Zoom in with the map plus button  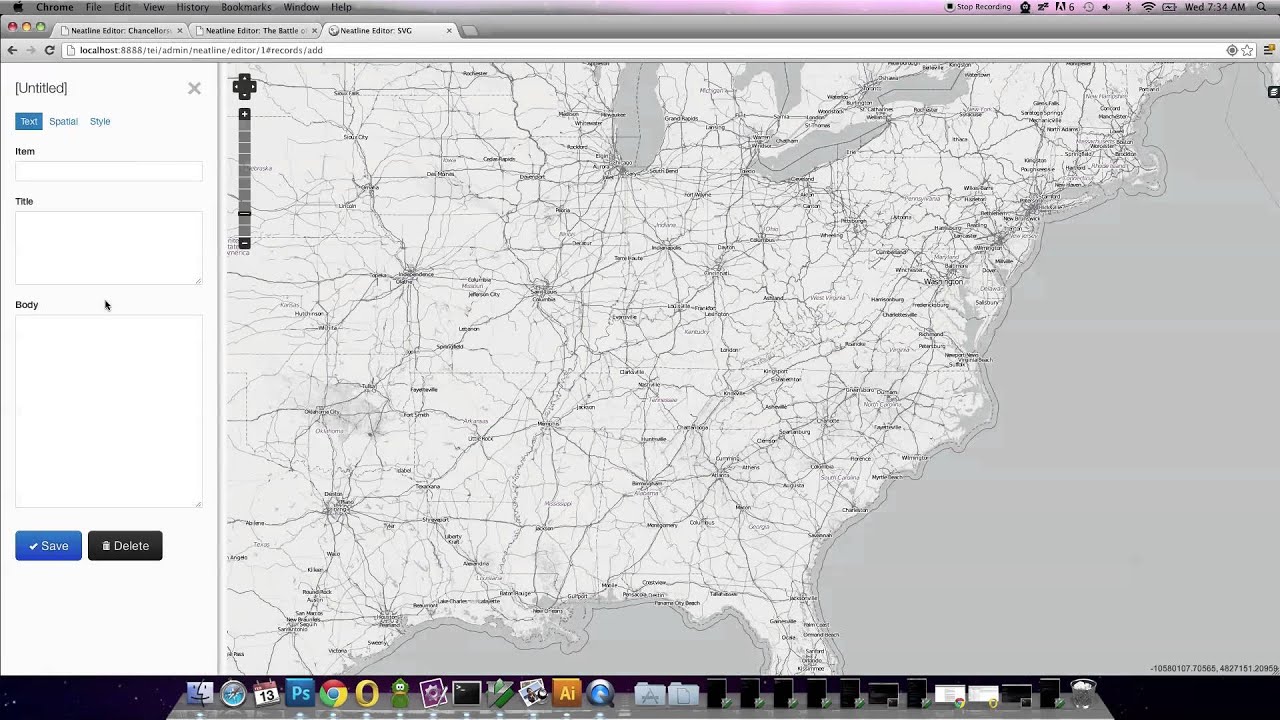(244, 114)
